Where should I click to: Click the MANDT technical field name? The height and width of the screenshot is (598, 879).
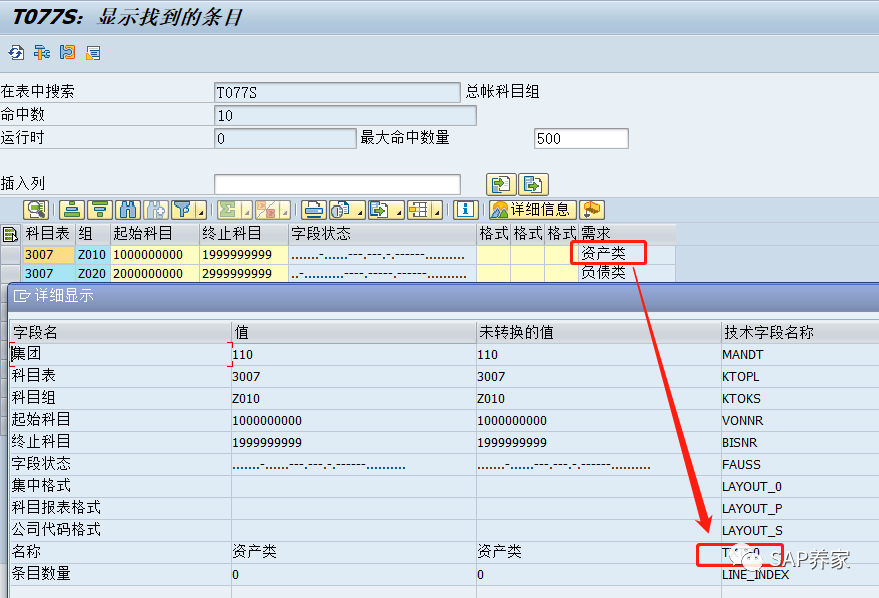pyautogui.click(x=742, y=355)
